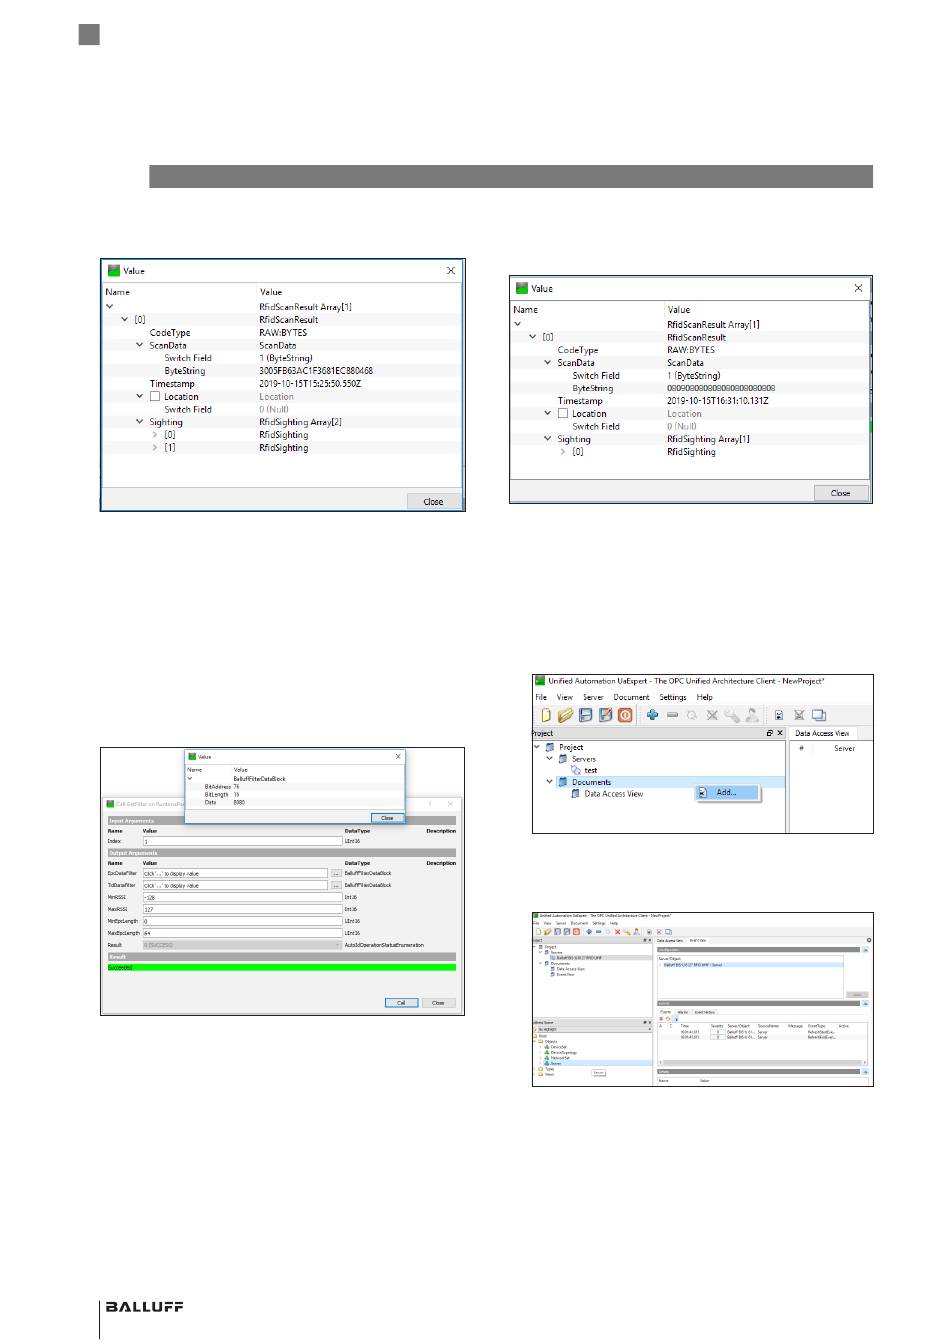The height and width of the screenshot is (1344, 950).
Task: Click the MinRSSI field showing -128
Action: pyautogui.click(x=242, y=897)
